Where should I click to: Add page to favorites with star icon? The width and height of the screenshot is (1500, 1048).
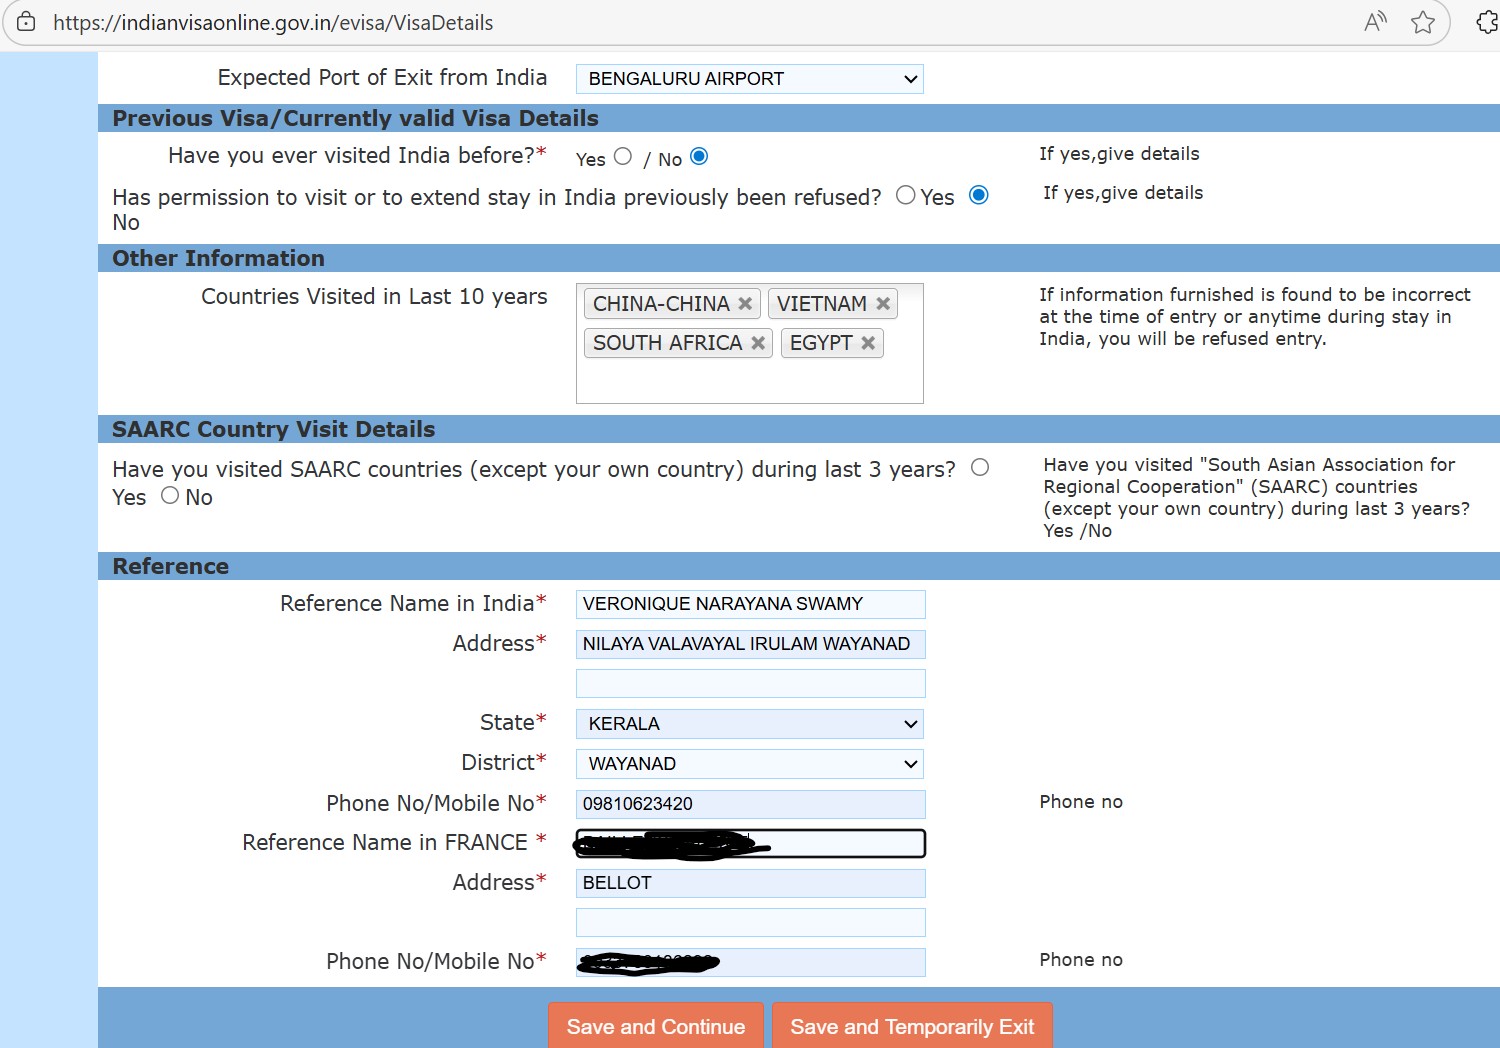1423,22
